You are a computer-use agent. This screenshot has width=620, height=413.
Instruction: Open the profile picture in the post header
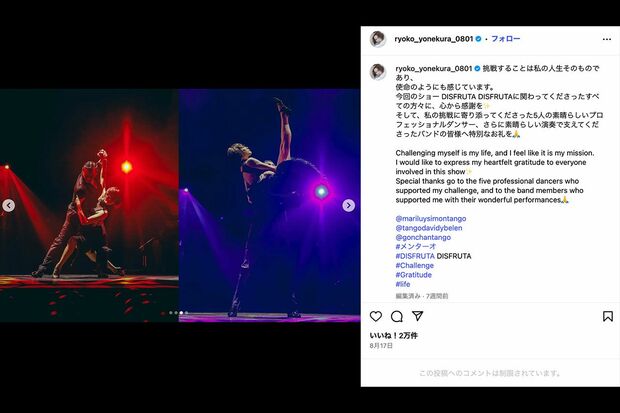pos(378,39)
